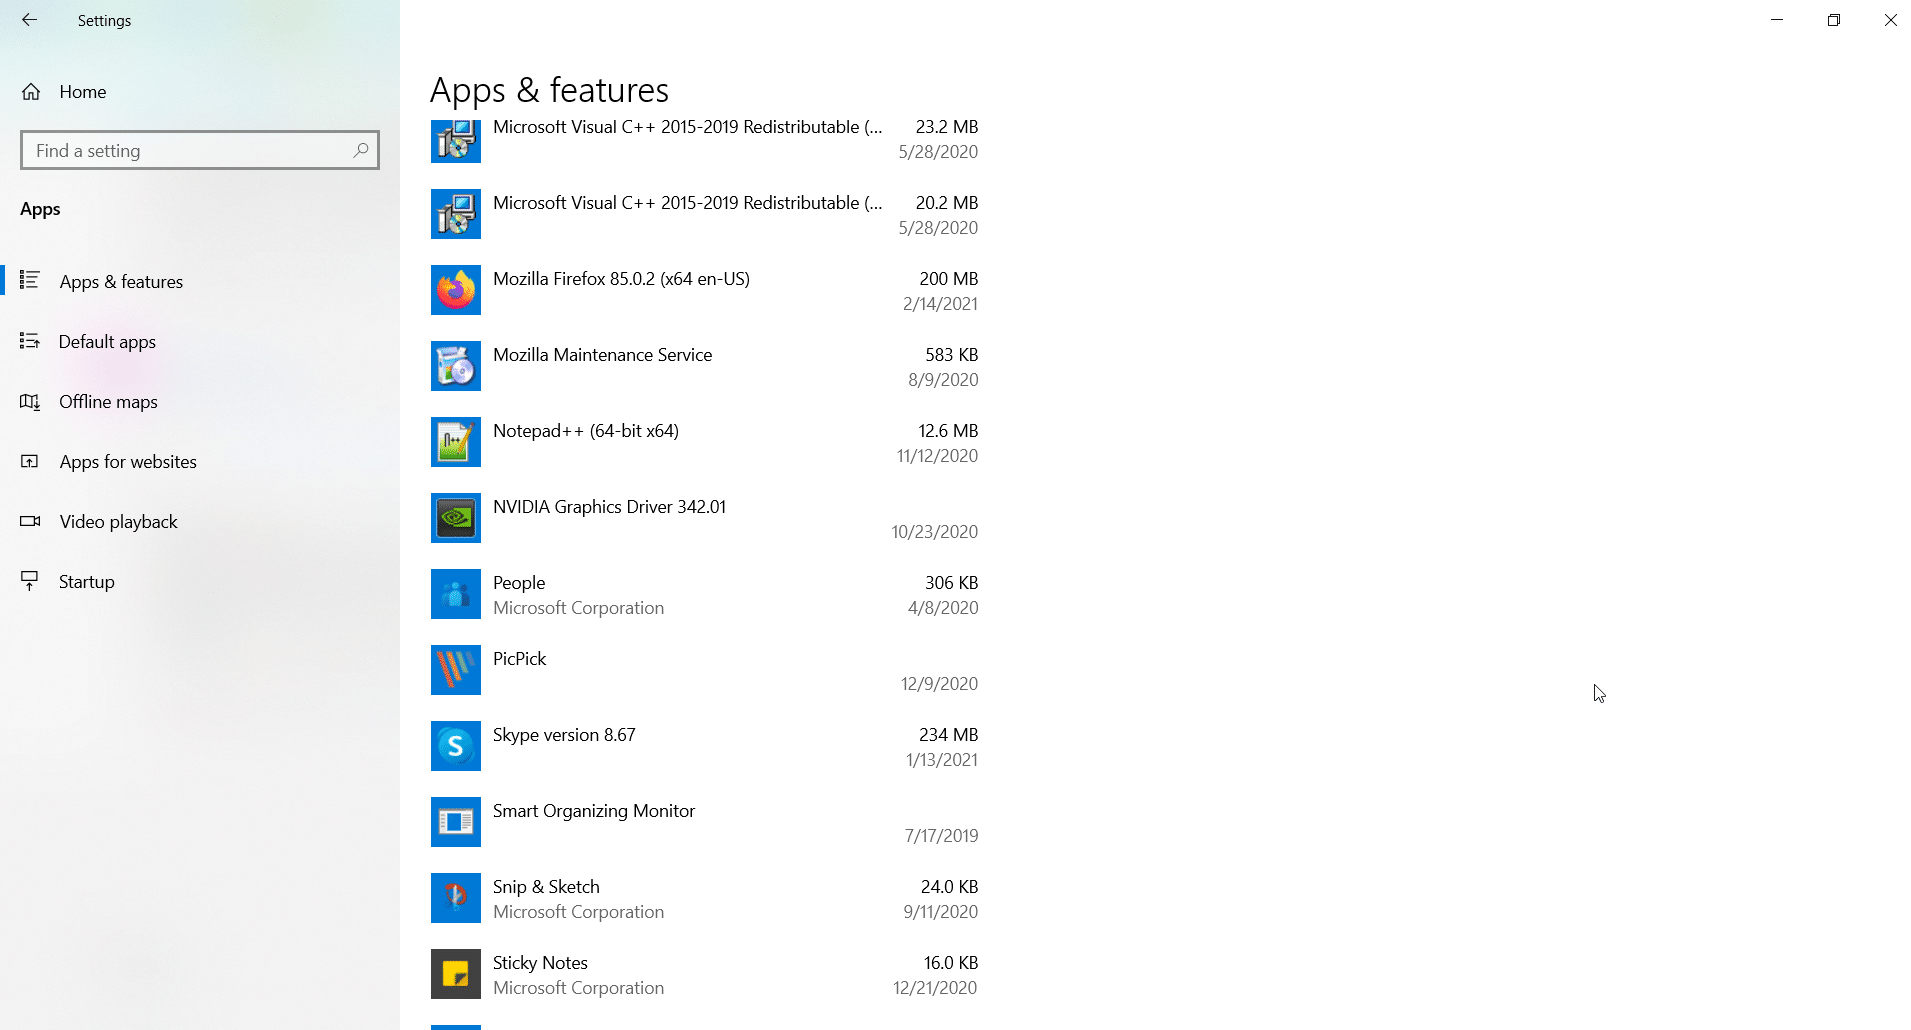Click the People app icon
Viewport: 1911px width, 1030px height.
tap(455, 594)
